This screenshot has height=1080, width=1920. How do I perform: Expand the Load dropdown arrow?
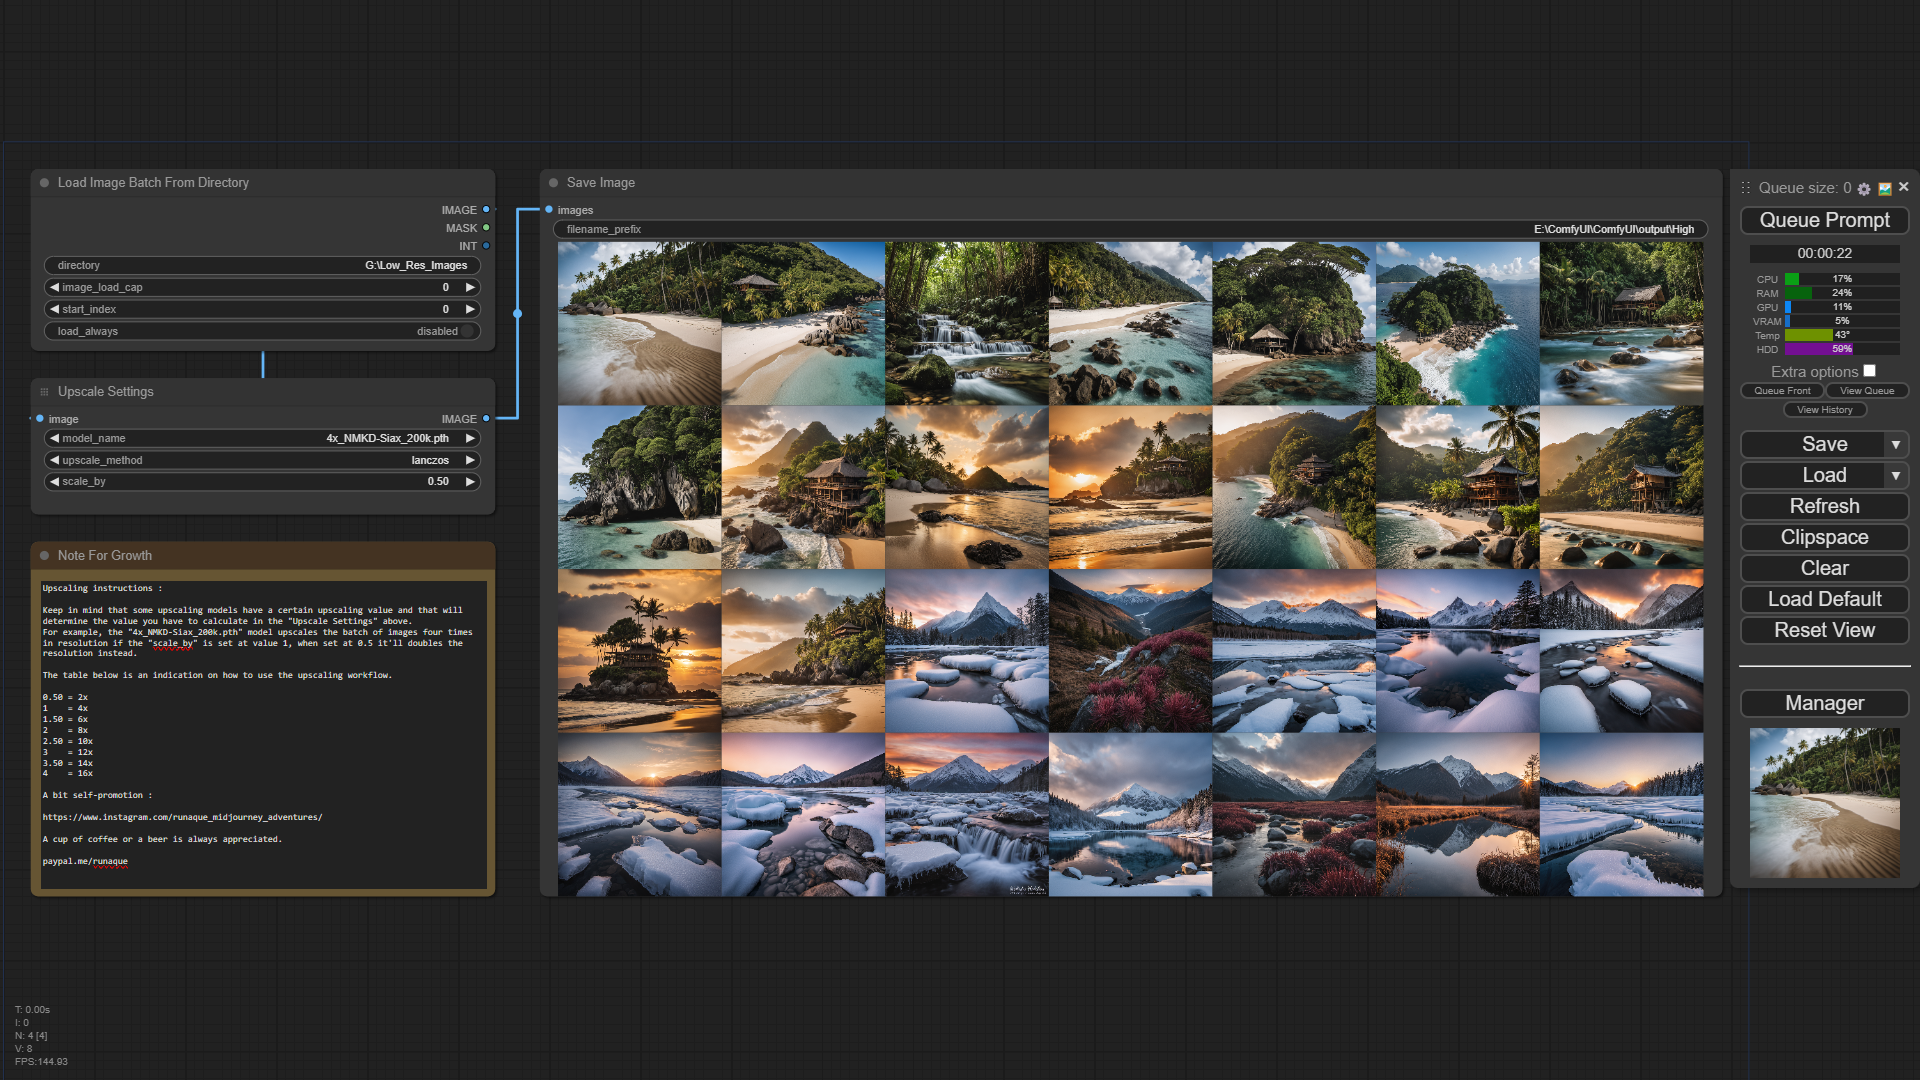click(1895, 476)
